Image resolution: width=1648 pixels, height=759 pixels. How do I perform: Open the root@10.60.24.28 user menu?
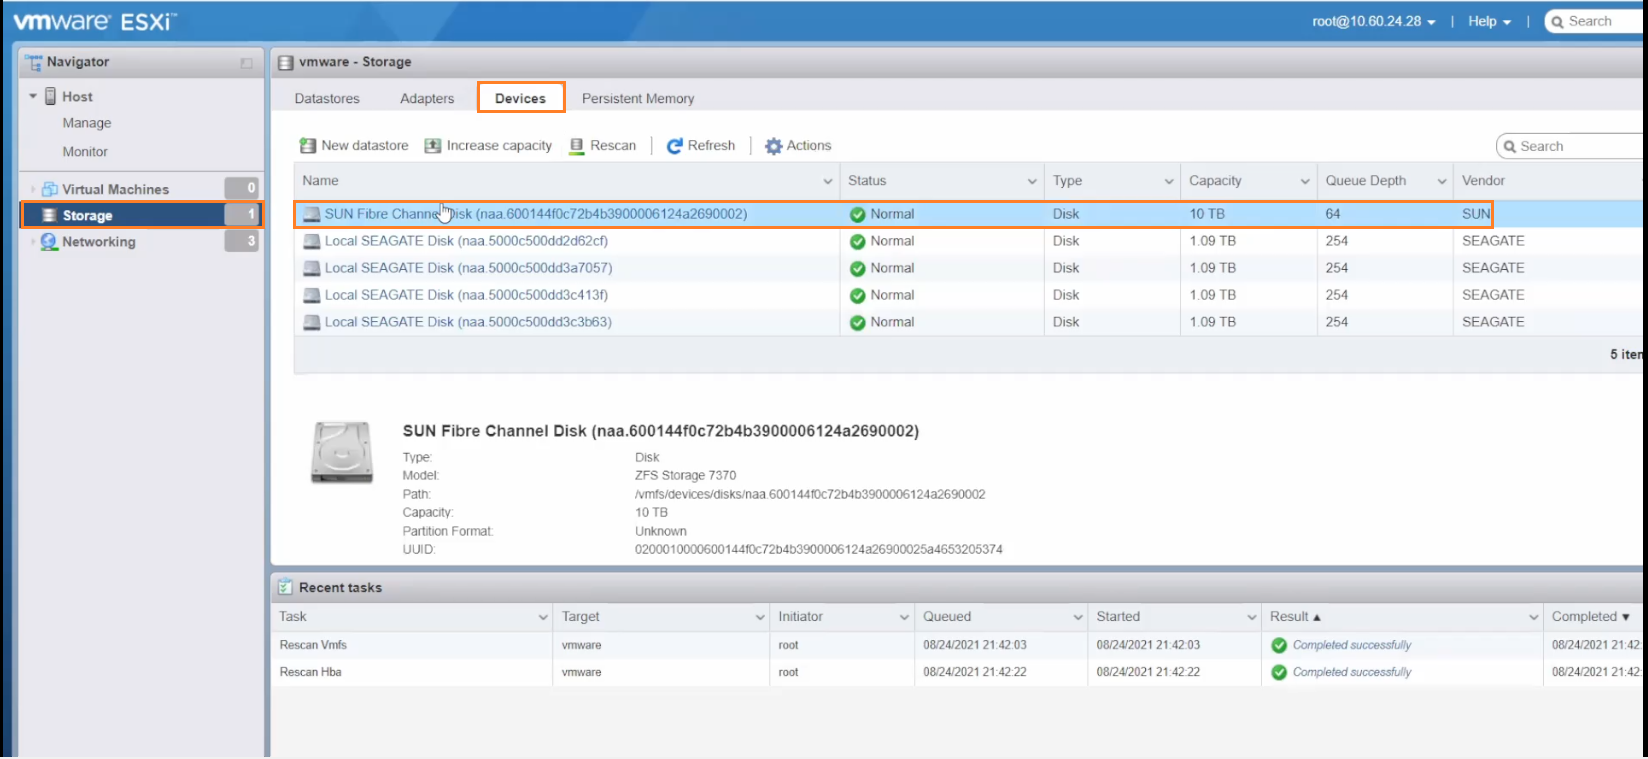point(1374,21)
